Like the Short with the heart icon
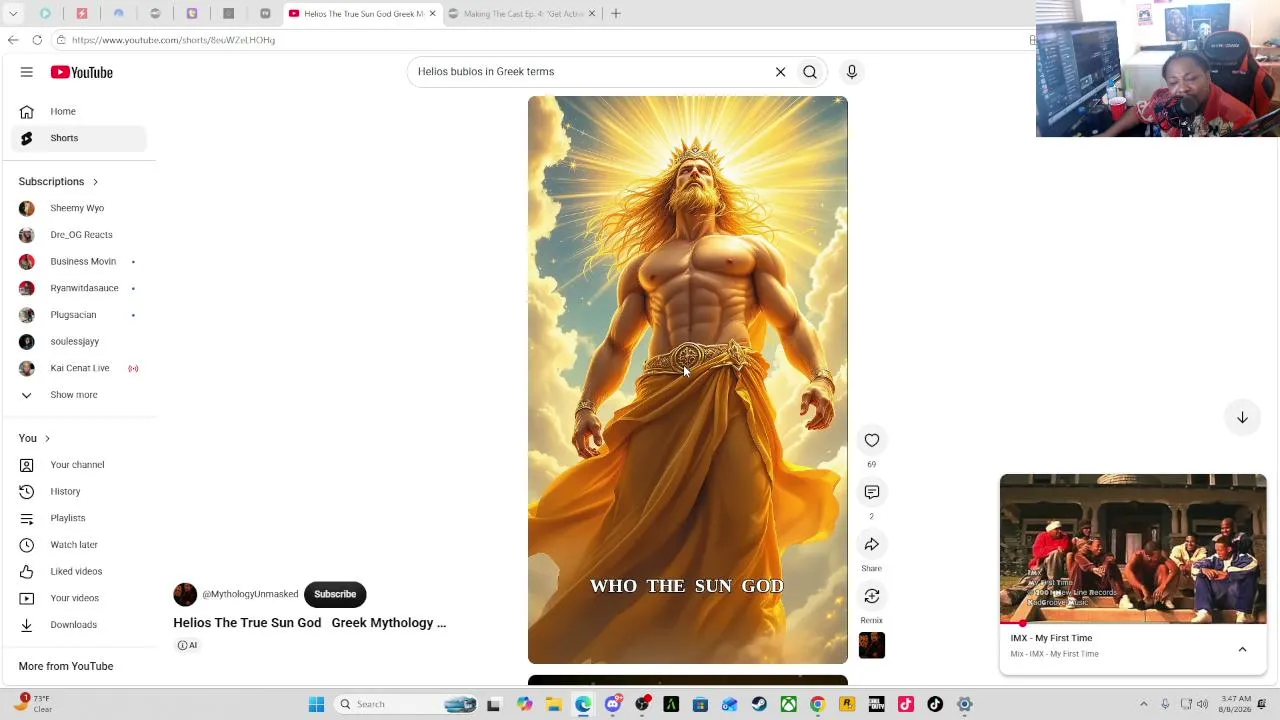 pos(872,440)
